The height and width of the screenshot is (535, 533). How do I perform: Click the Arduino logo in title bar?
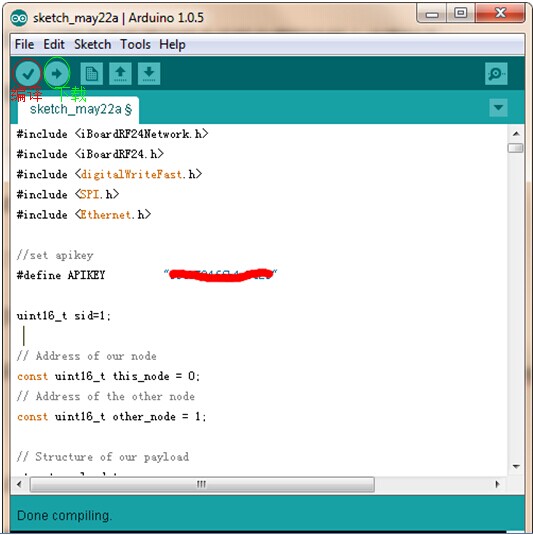18,18
